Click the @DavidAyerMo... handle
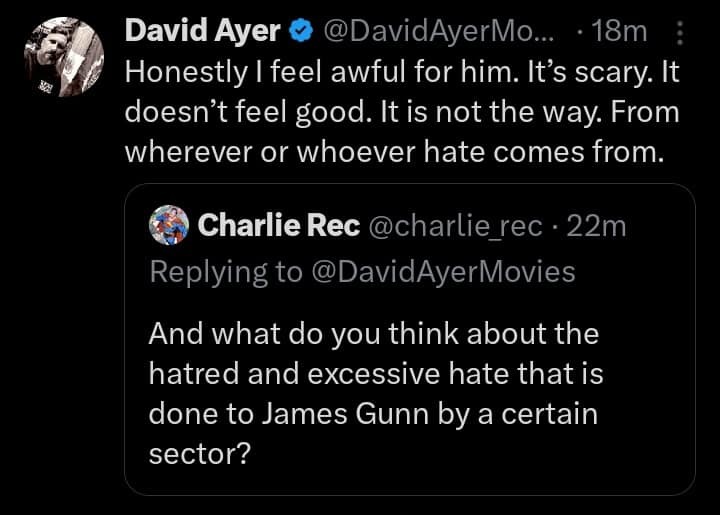 (x=435, y=32)
